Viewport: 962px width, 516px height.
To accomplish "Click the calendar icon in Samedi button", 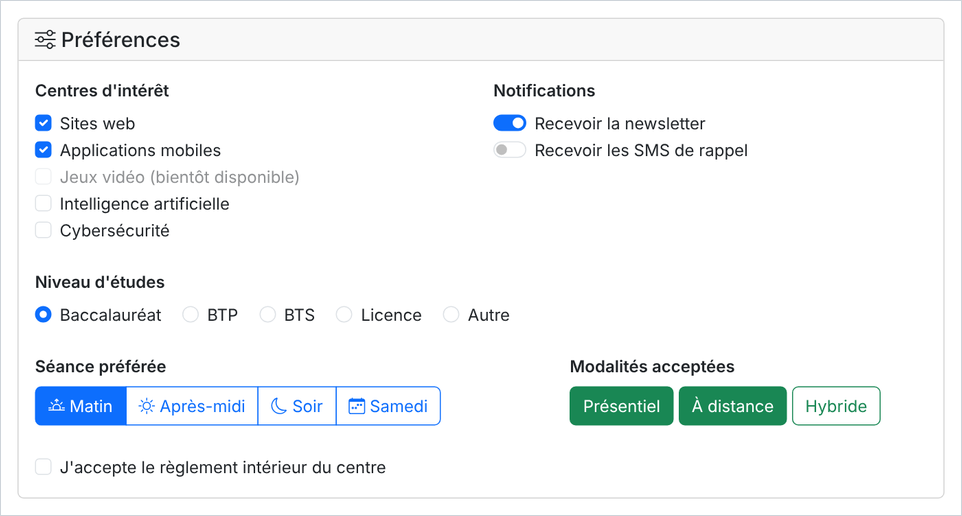I will coord(356,406).
